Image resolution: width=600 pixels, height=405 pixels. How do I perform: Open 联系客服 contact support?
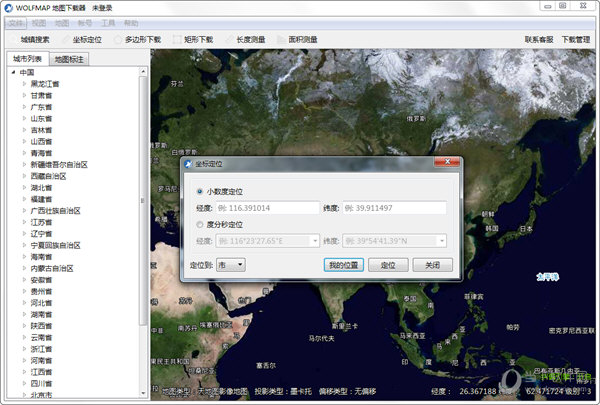539,39
